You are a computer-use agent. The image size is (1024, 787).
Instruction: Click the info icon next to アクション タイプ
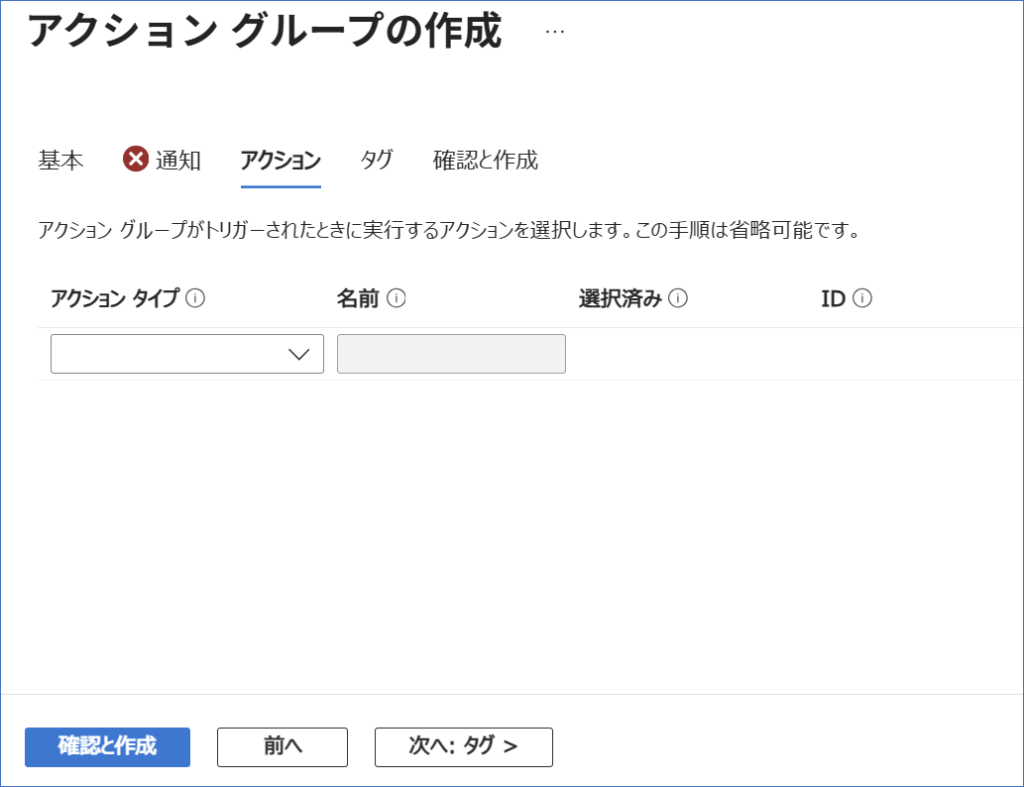(196, 298)
